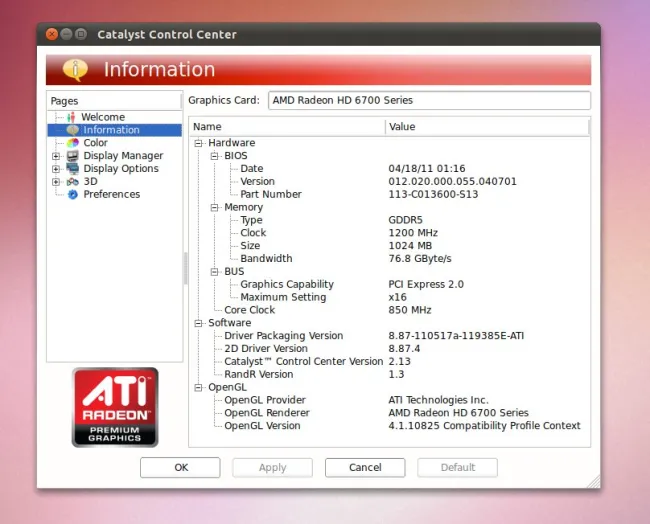Select the Driver Packaging Version row
The height and width of the screenshot is (524, 650).
pyautogui.click(x=390, y=336)
